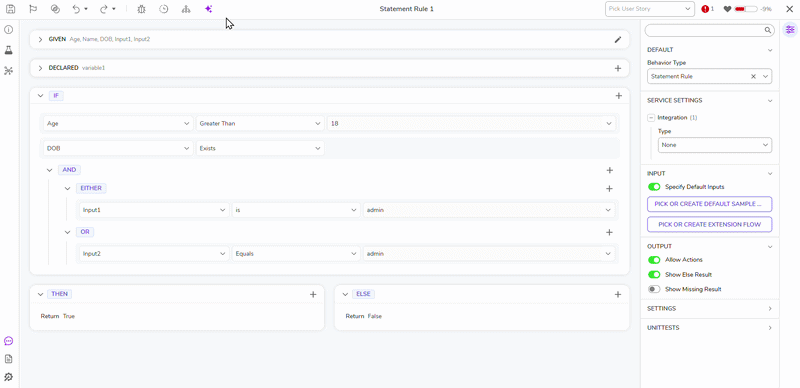Click the Undo arrow icon

76,9
